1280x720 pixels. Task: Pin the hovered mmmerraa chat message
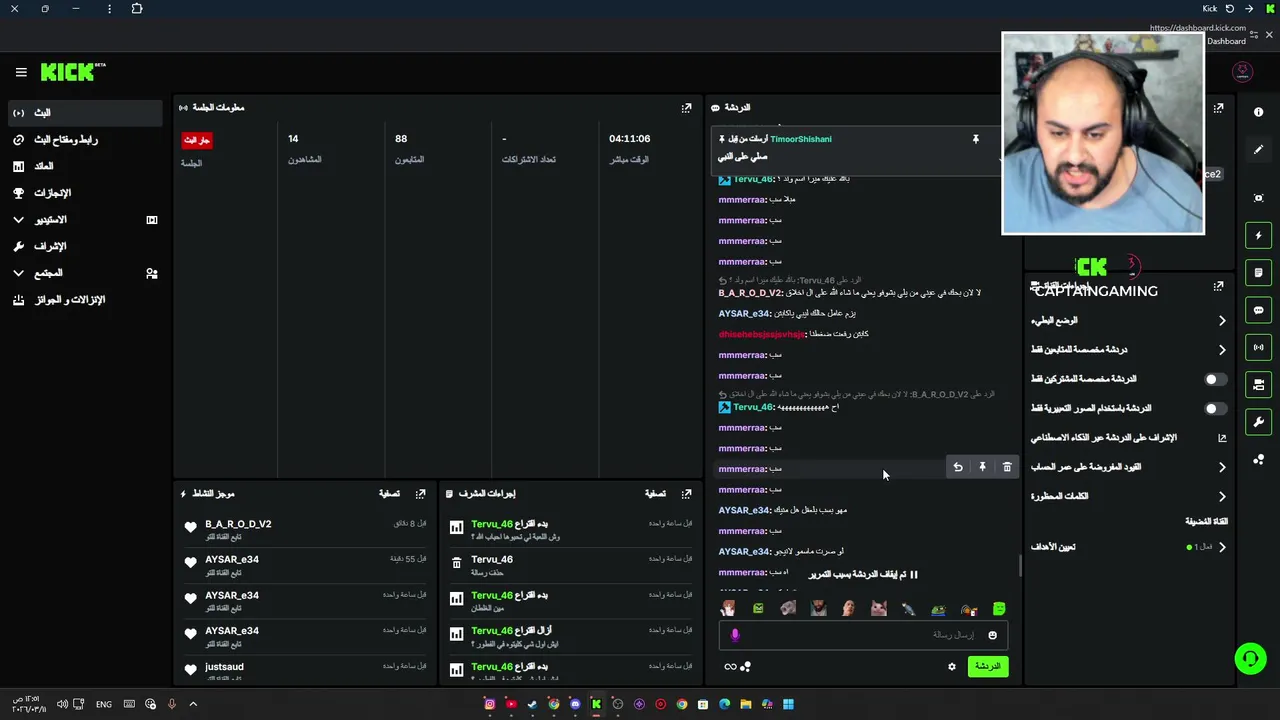(982, 467)
